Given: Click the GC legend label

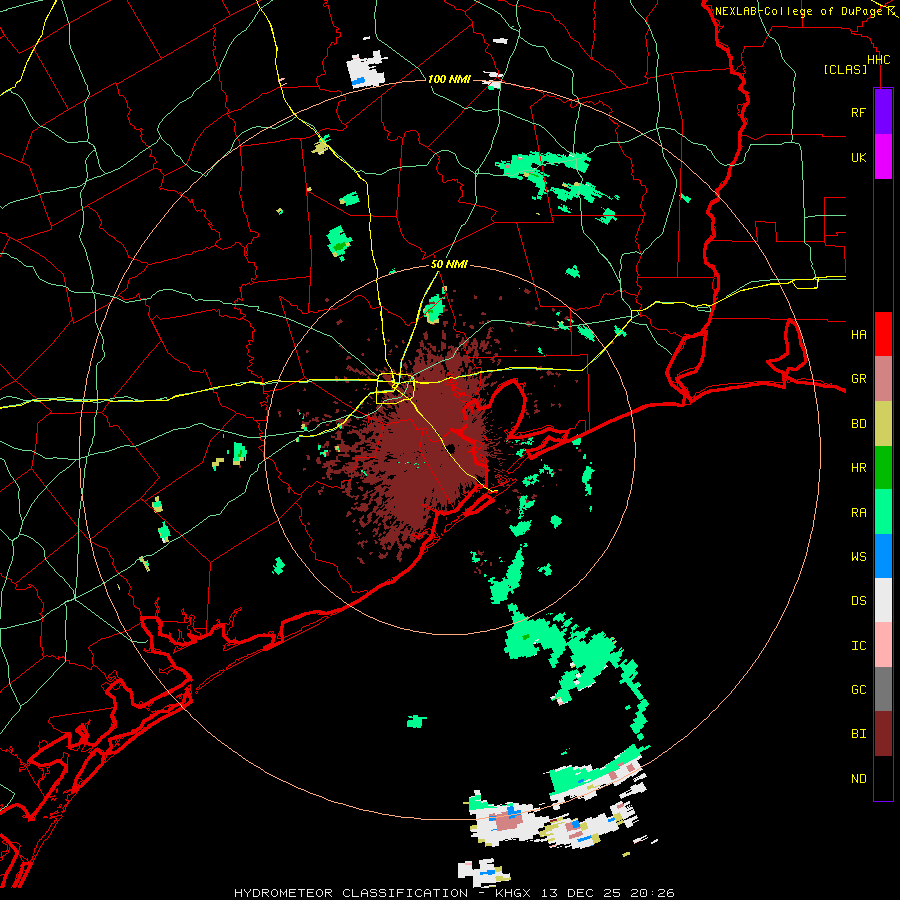Looking at the screenshot, I should (x=858, y=690).
